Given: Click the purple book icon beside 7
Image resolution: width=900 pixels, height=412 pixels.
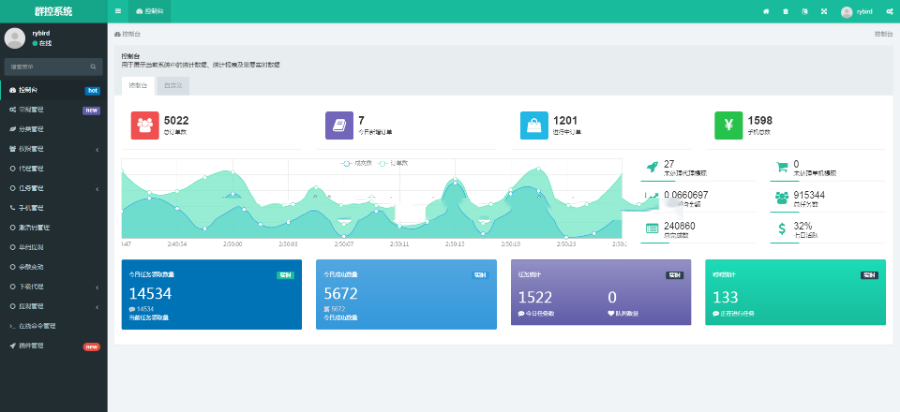Looking at the screenshot, I should [x=339, y=125].
